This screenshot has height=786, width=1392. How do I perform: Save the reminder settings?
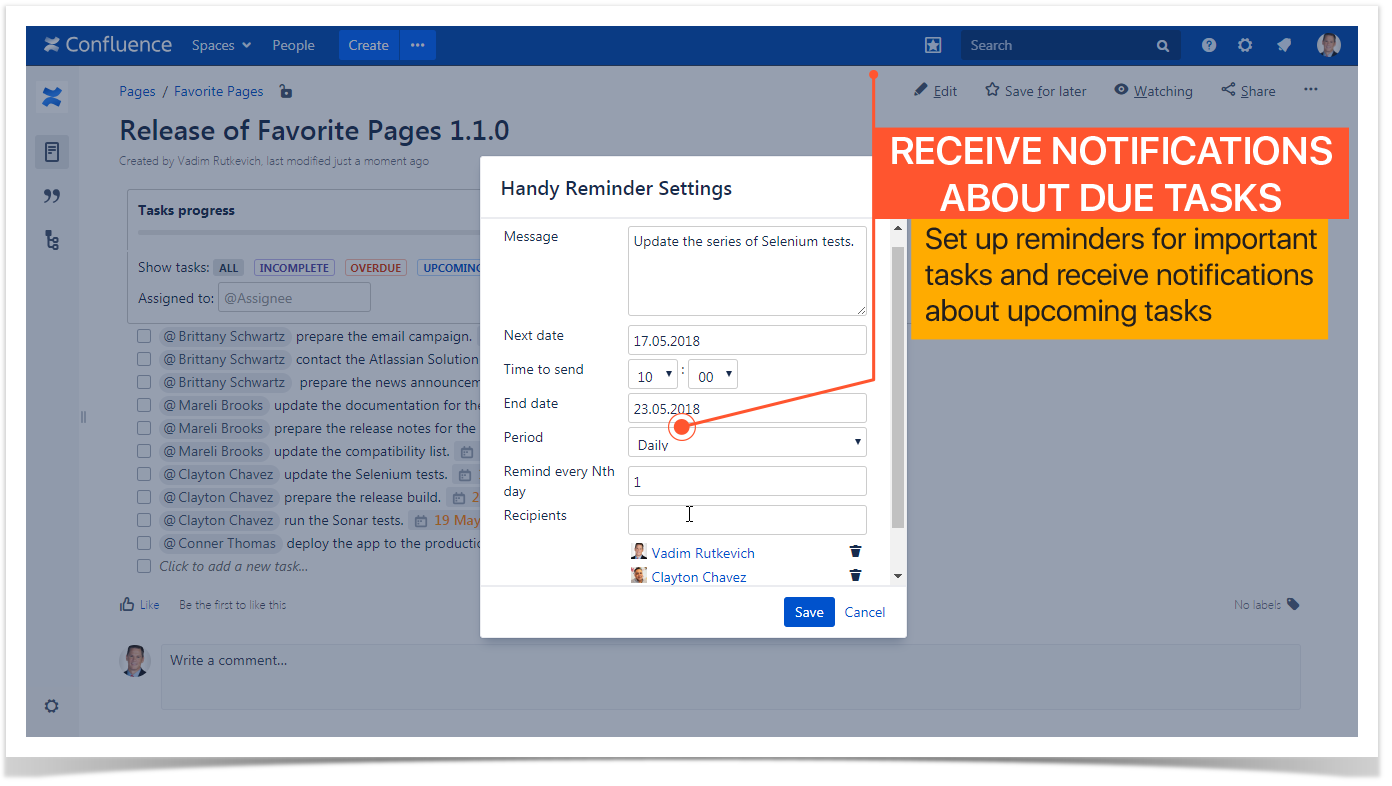coord(809,612)
